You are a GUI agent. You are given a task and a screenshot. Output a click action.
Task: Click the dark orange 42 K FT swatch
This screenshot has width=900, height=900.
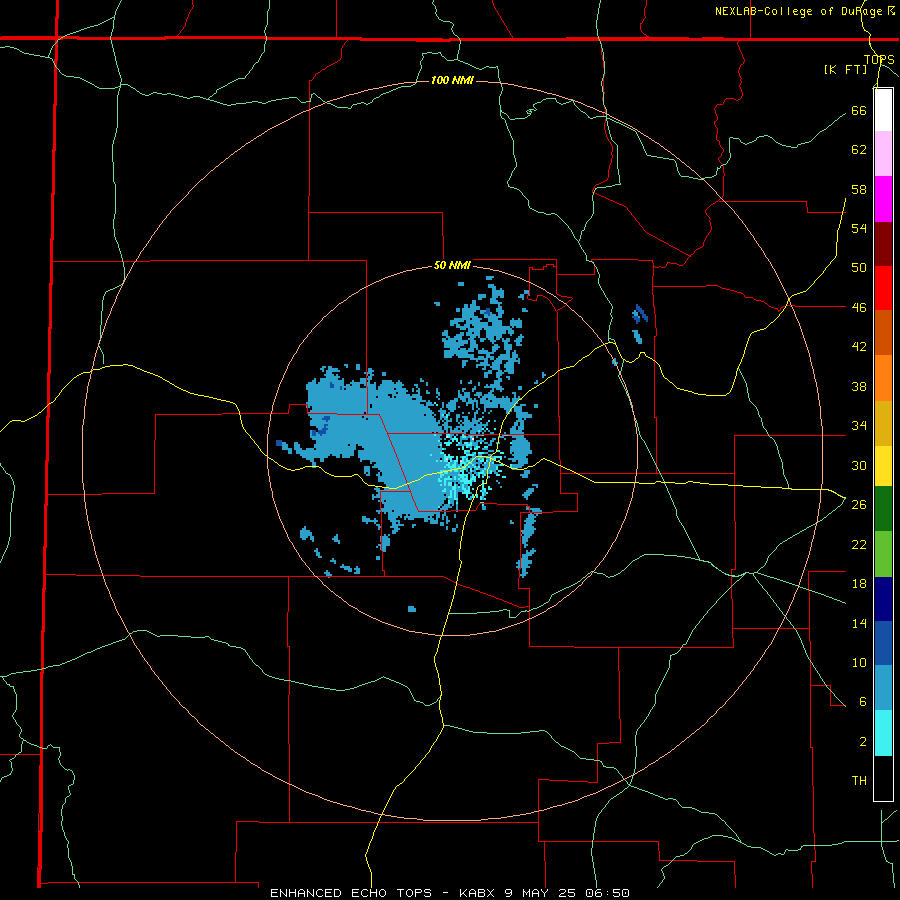(883, 333)
